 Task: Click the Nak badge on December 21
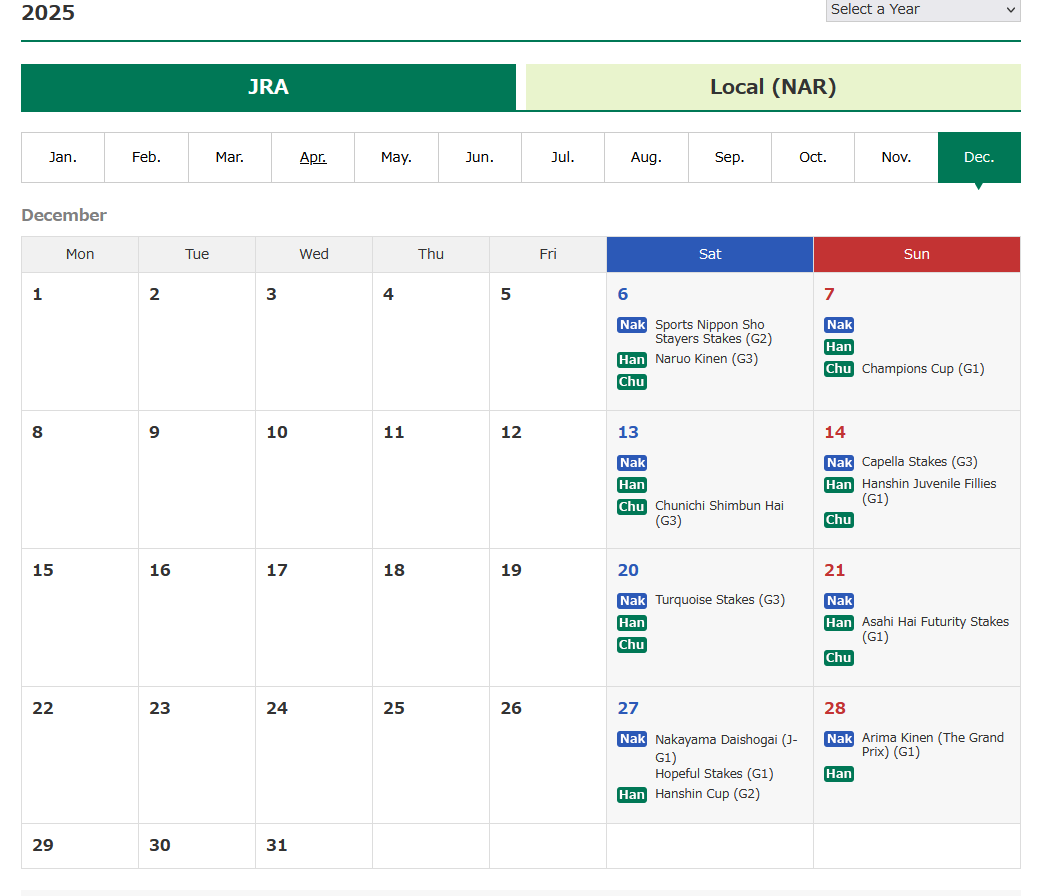click(x=839, y=601)
